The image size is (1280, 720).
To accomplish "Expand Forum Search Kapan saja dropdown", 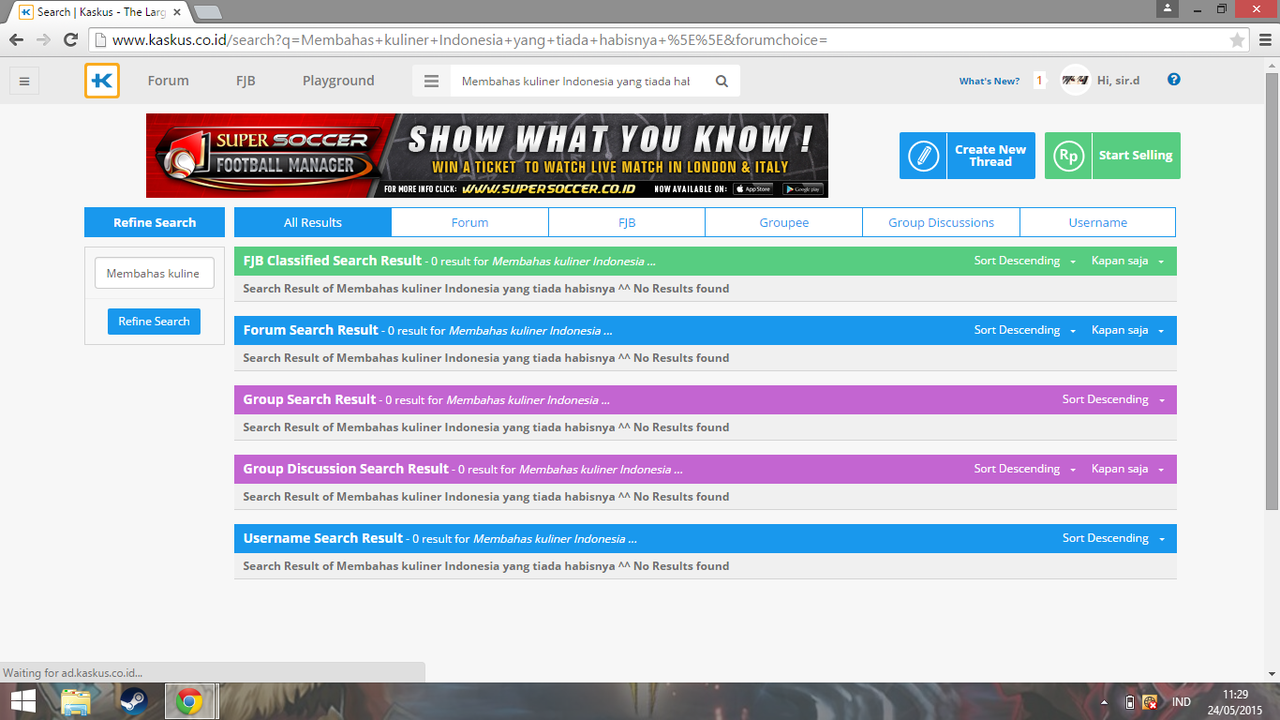I will point(1128,330).
